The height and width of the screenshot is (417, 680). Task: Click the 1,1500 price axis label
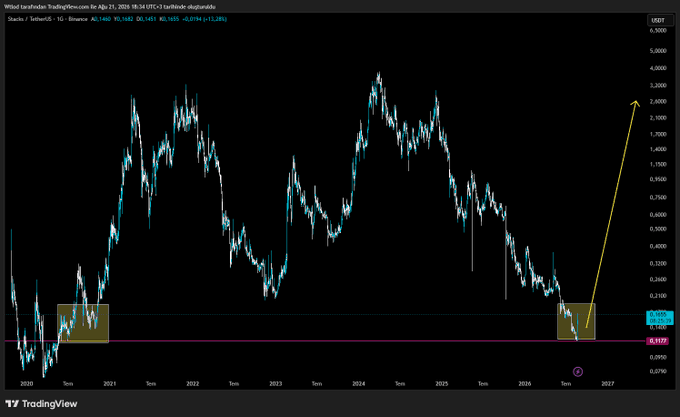point(658,164)
